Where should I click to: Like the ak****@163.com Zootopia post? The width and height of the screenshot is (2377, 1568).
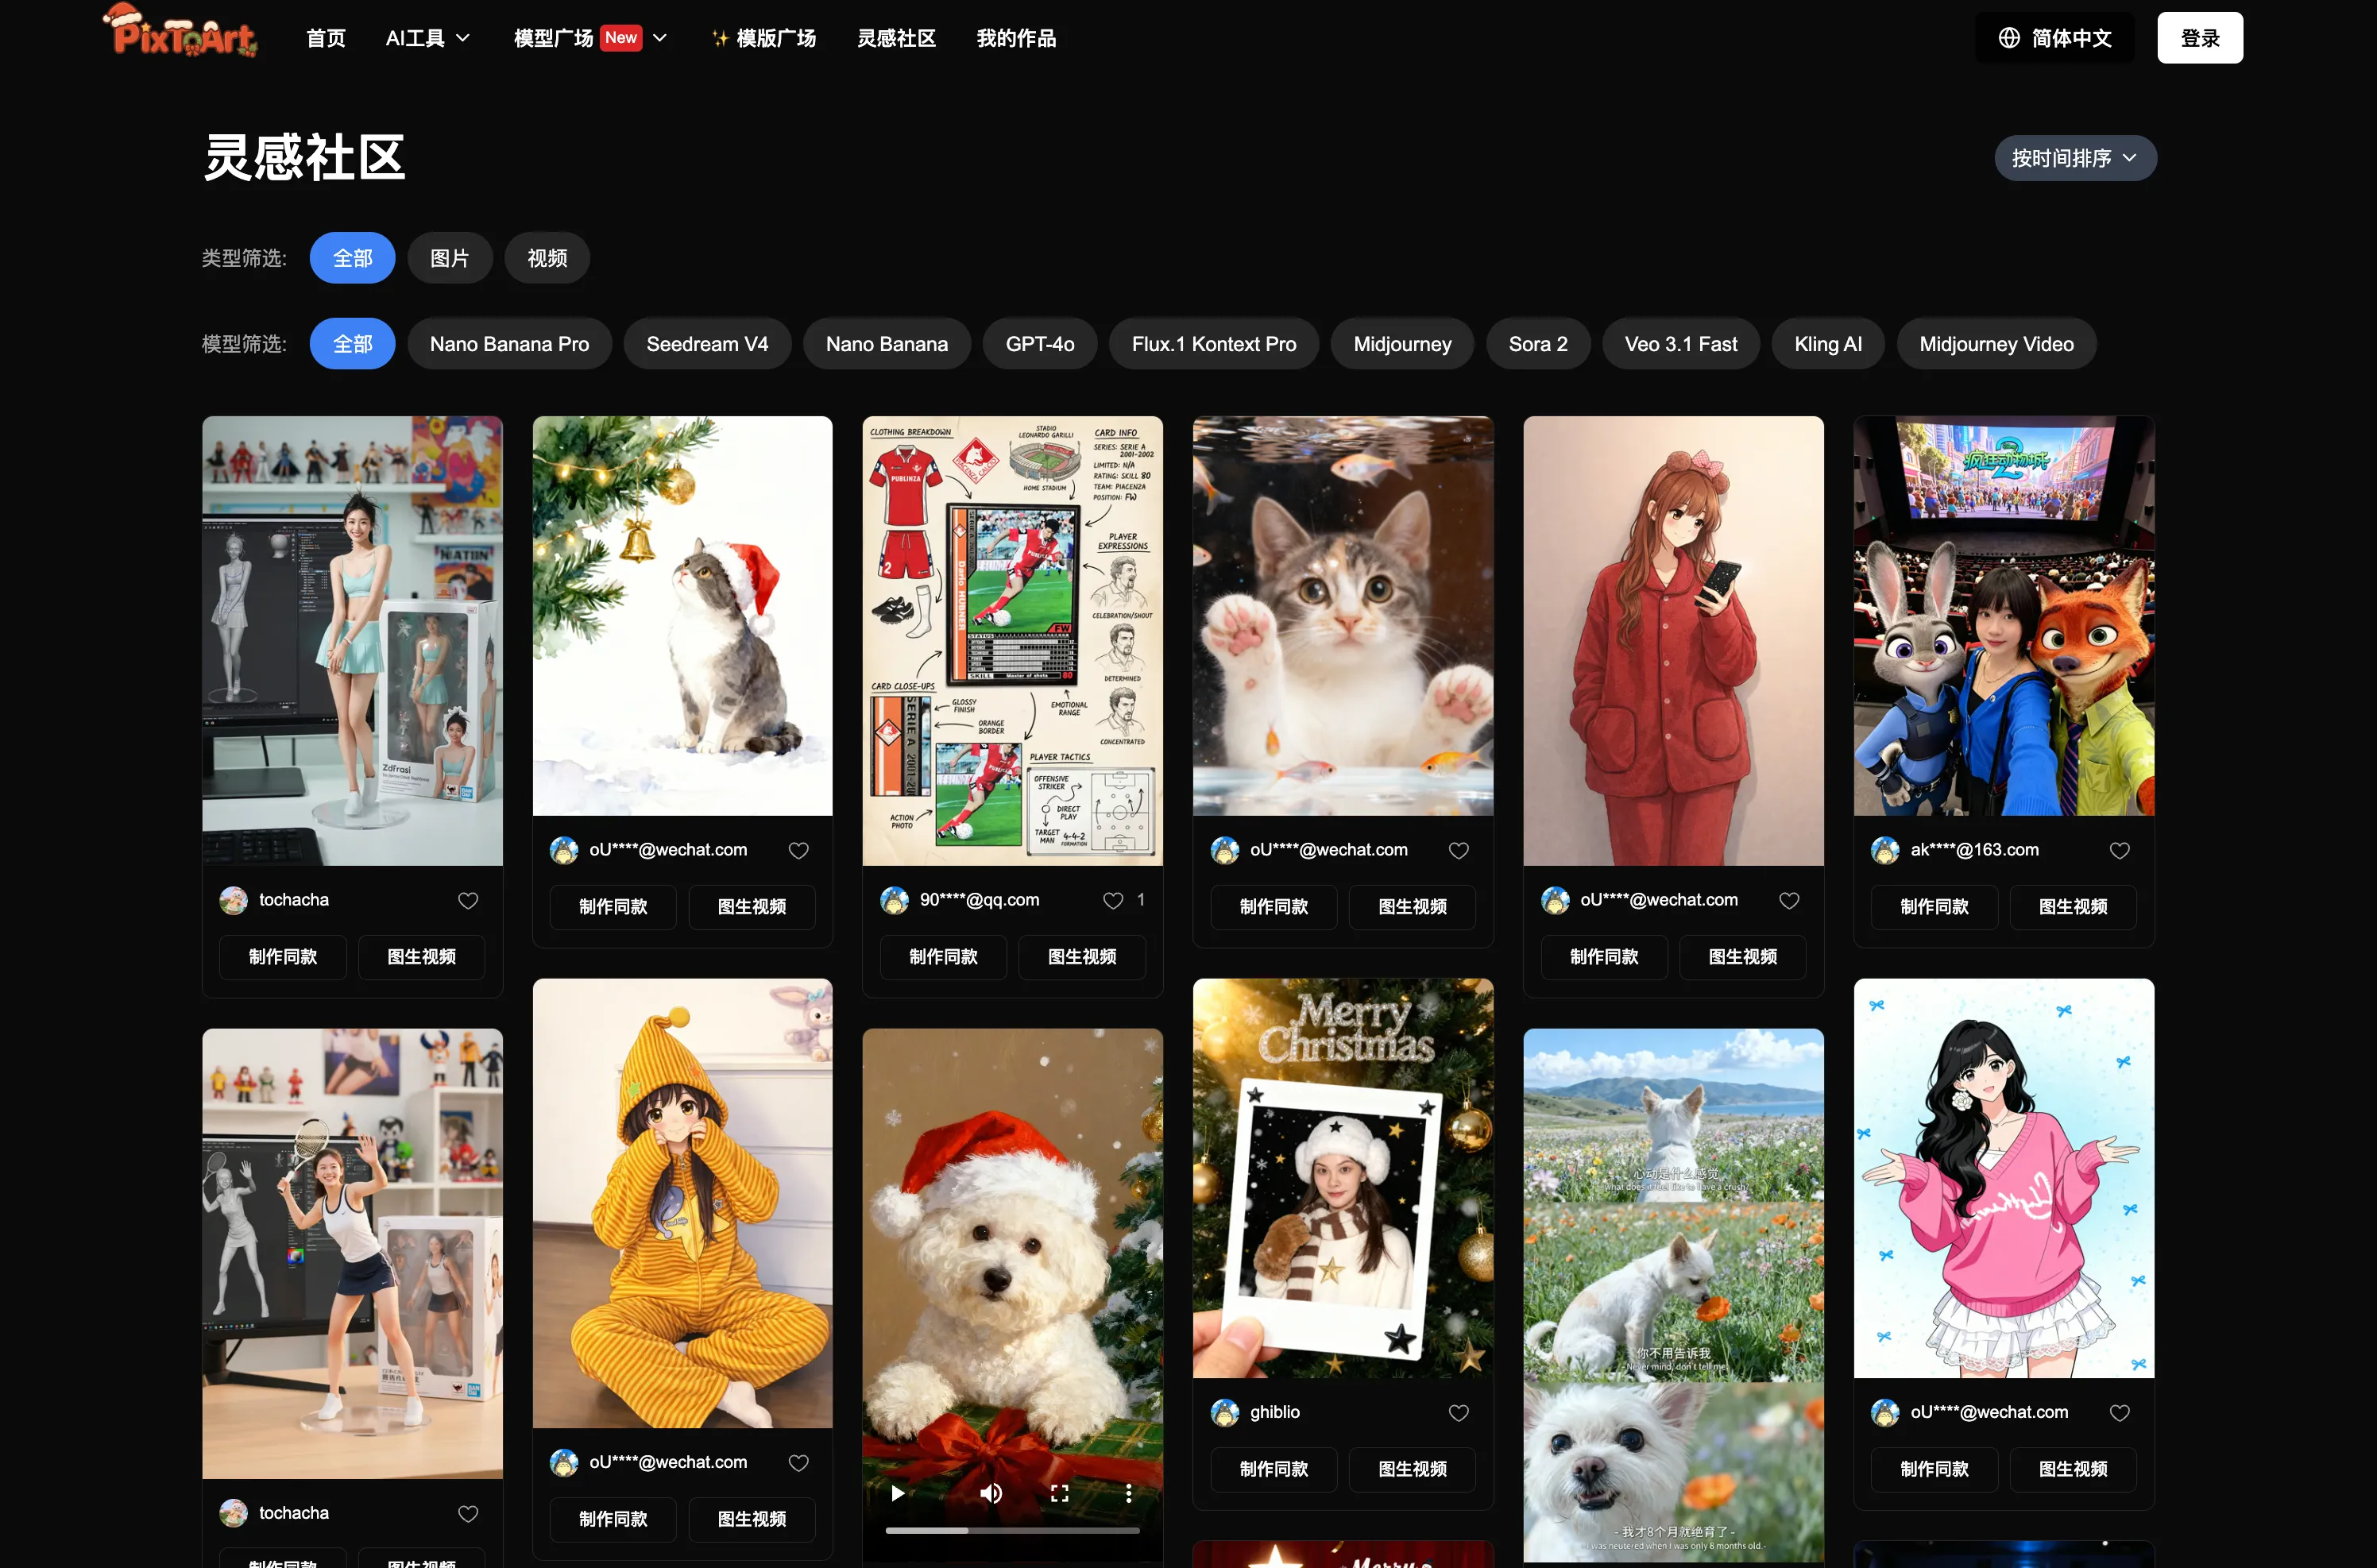[2119, 850]
